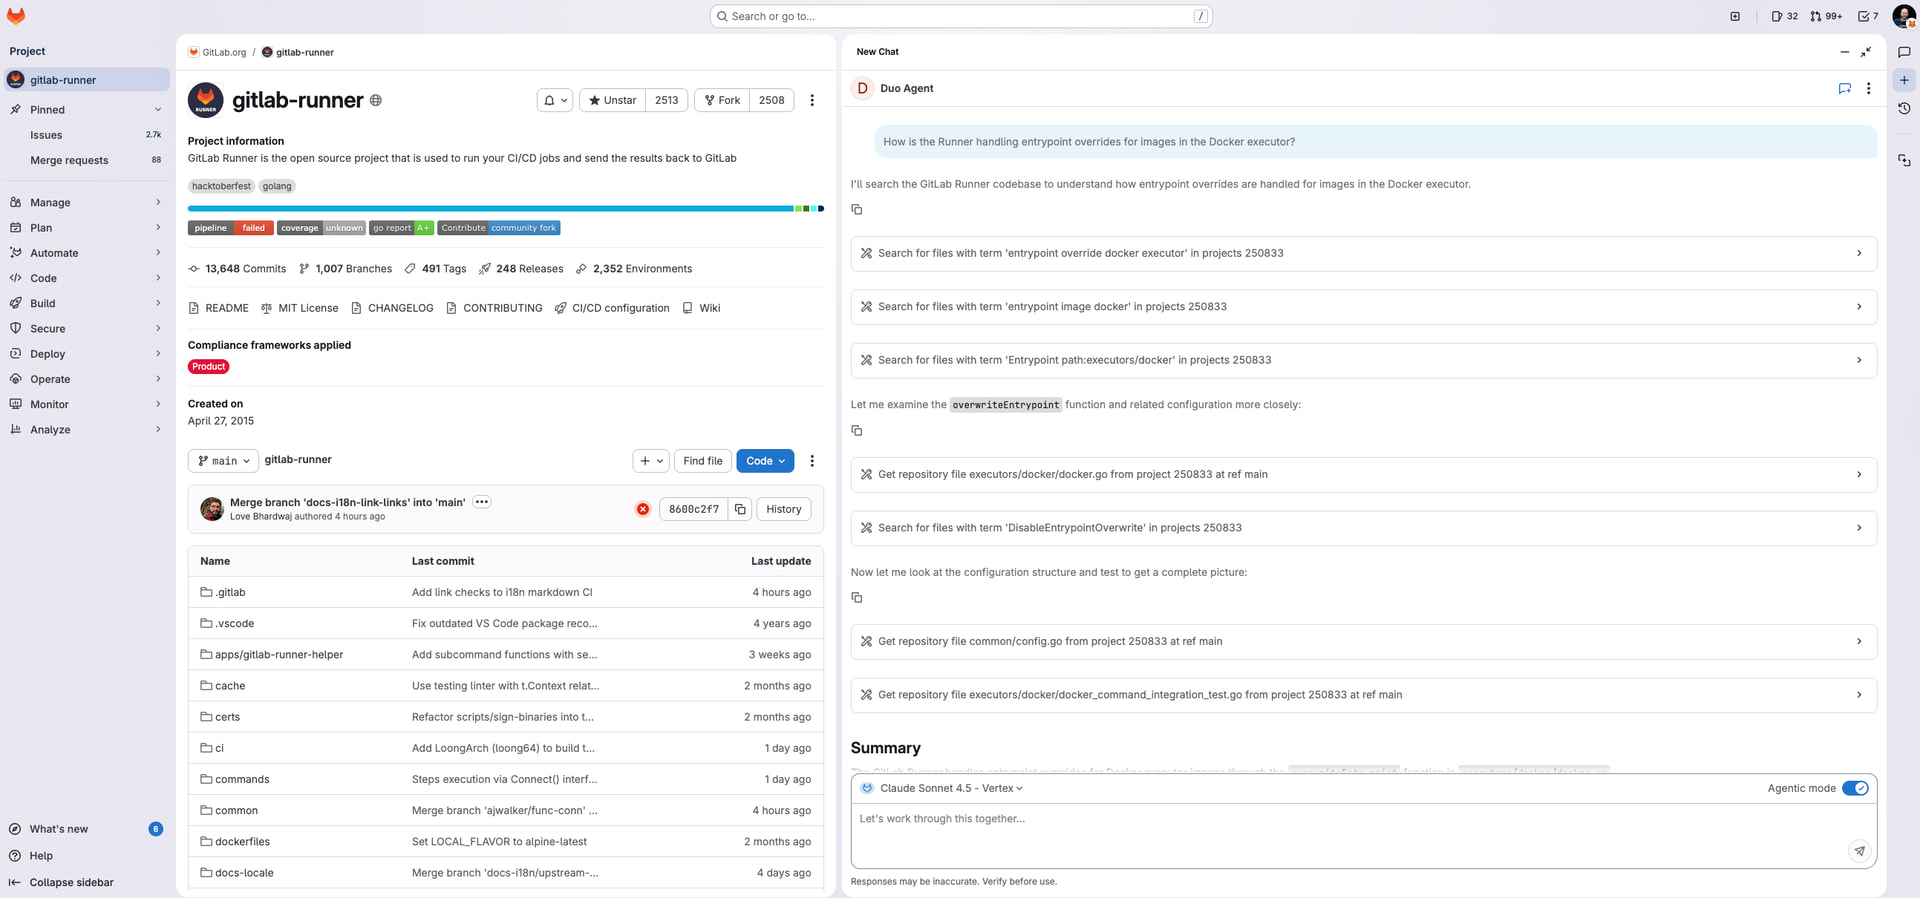Open What's new in the sidebar
This screenshot has height=898, width=1920.
85,829
